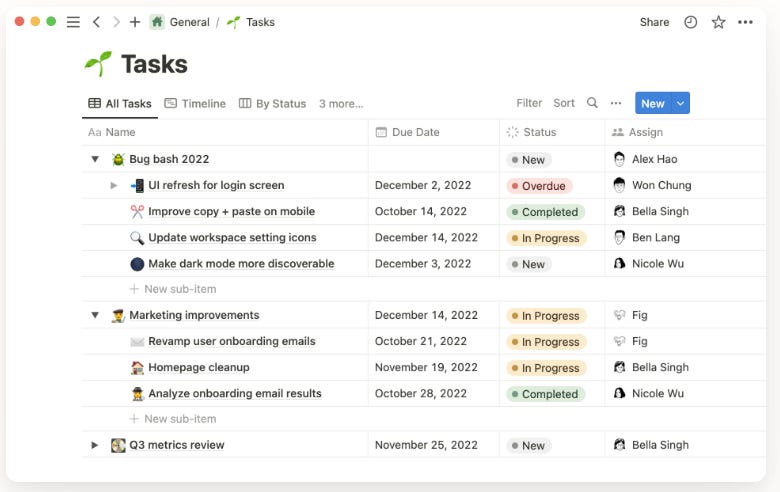
Task: Click the New status of Q3 metrics review
Action: tap(528, 446)
